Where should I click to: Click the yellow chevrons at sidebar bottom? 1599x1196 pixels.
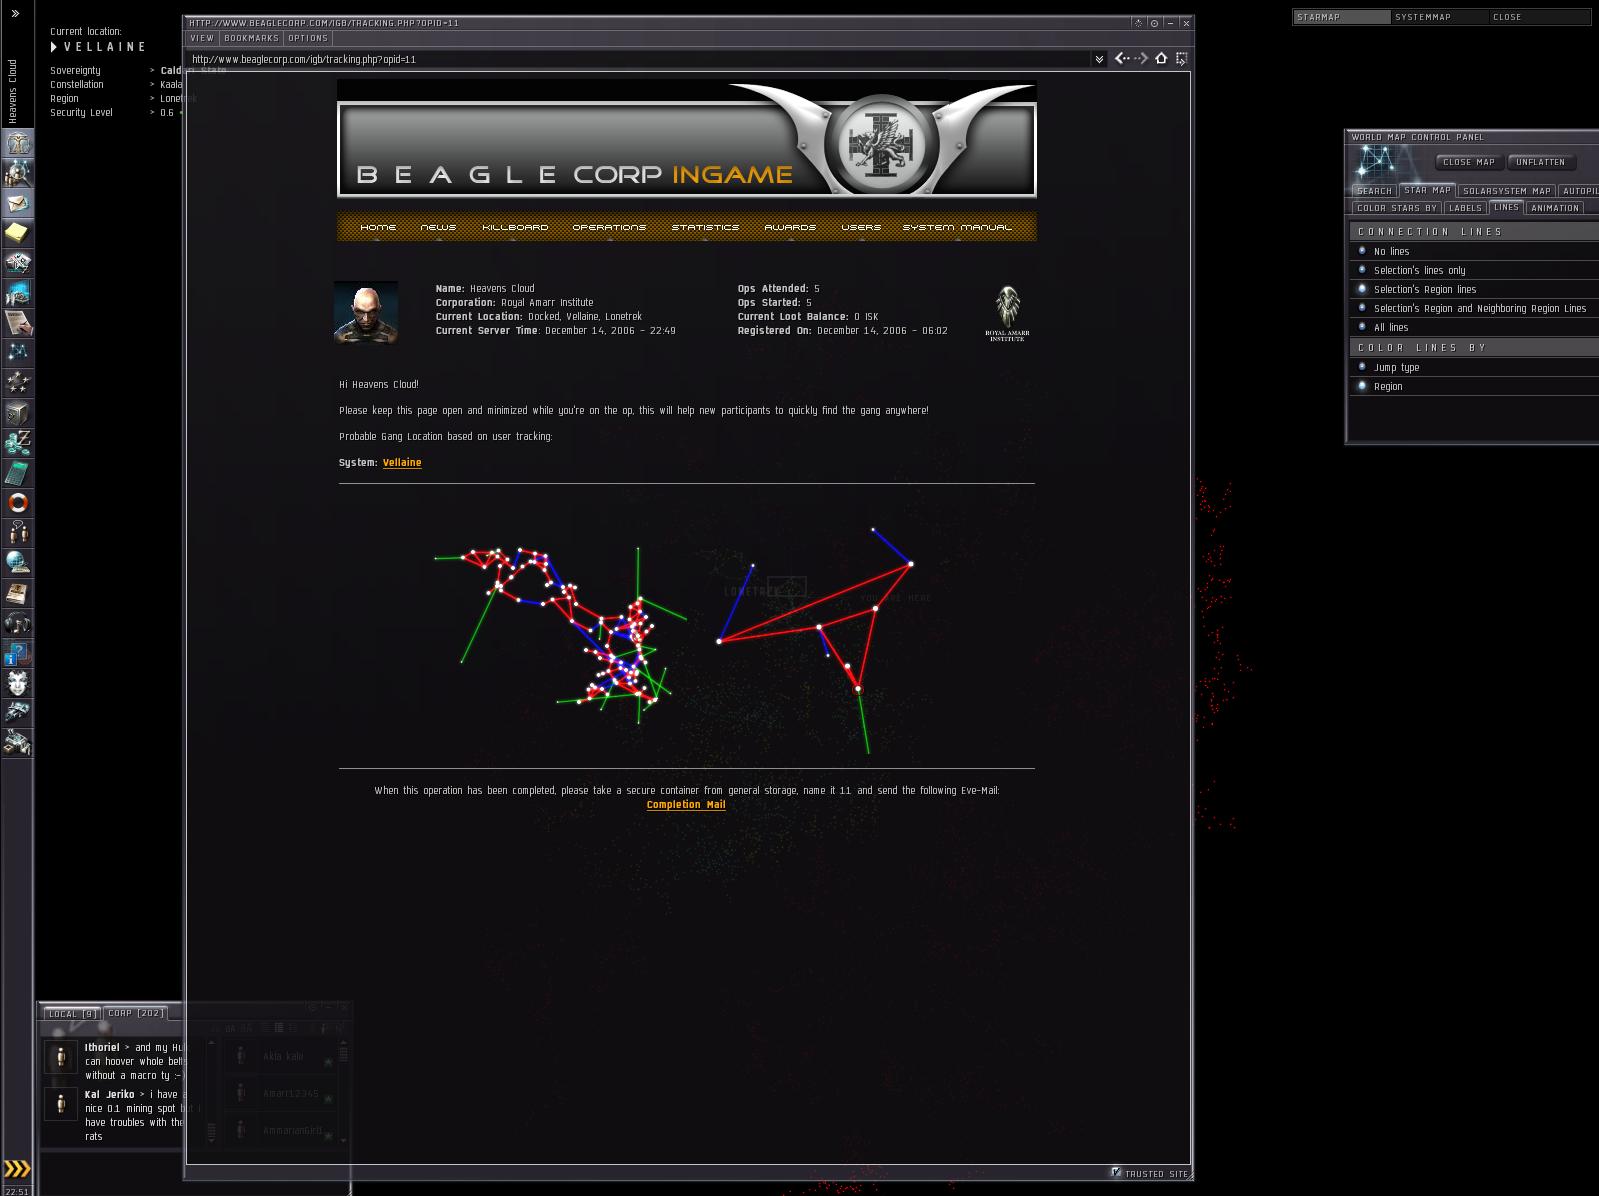[17, 1168]
